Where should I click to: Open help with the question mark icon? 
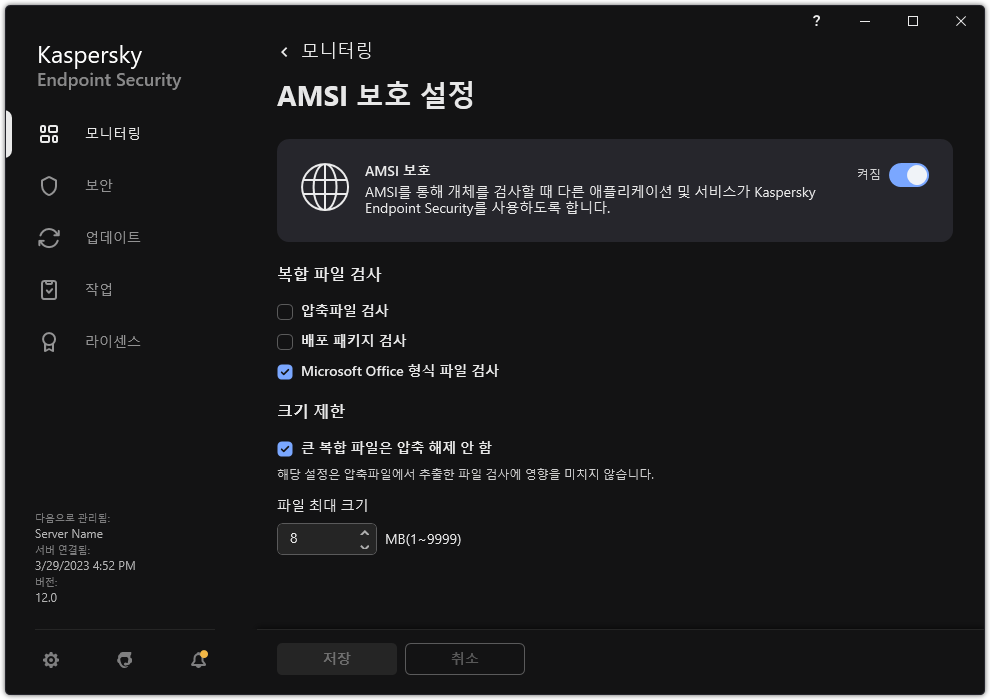tap(815, 20)
